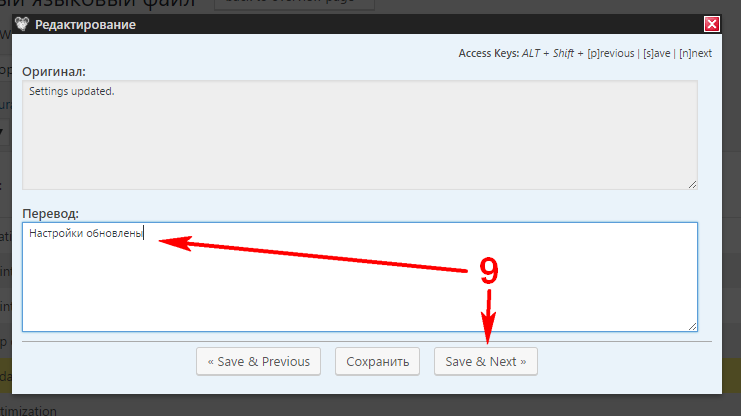This screenshot has height=416, width=741.
Task: Click the [p]revious access key hint
Action: pyautogui.click(x=611, y=53)
